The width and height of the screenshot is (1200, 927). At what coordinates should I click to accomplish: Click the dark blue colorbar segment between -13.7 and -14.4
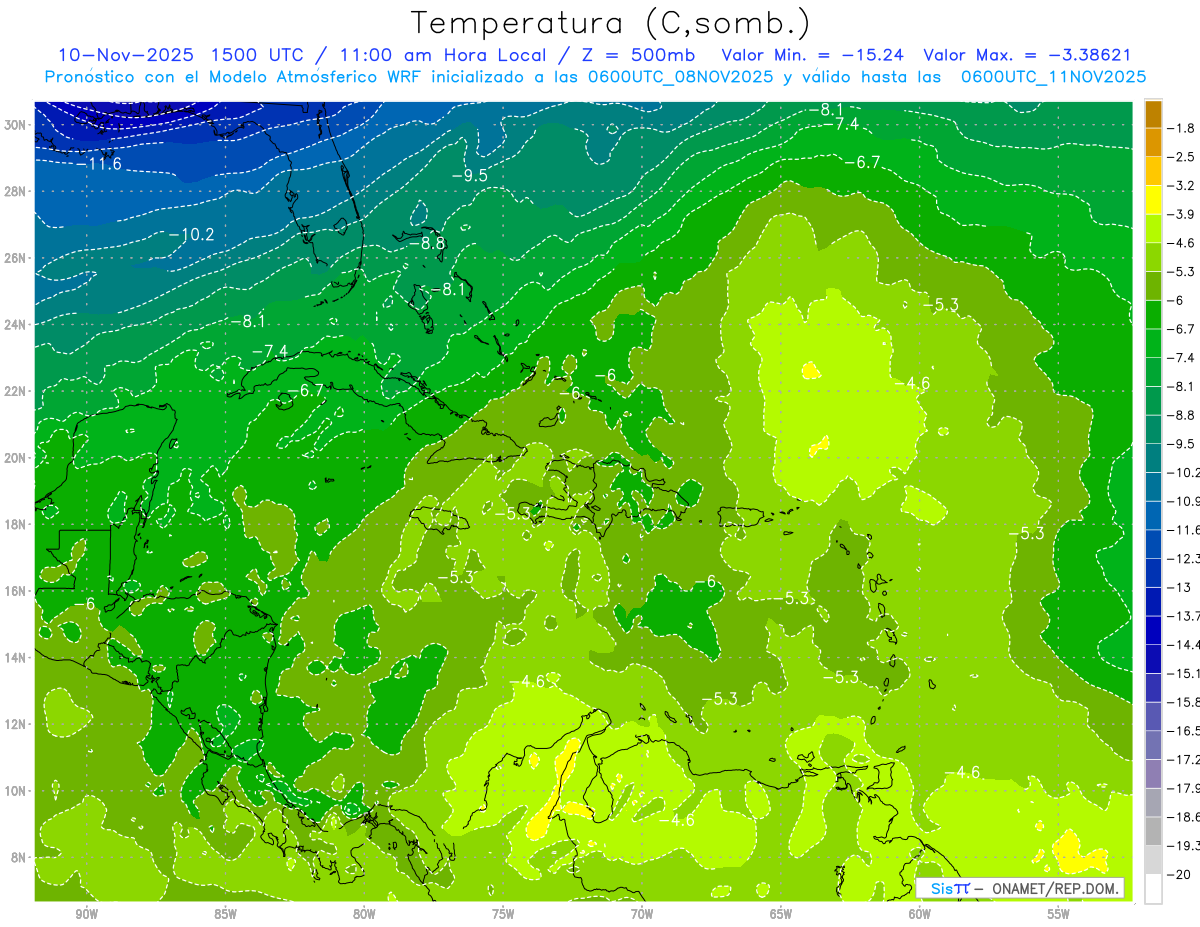[x=1153, y=630]
